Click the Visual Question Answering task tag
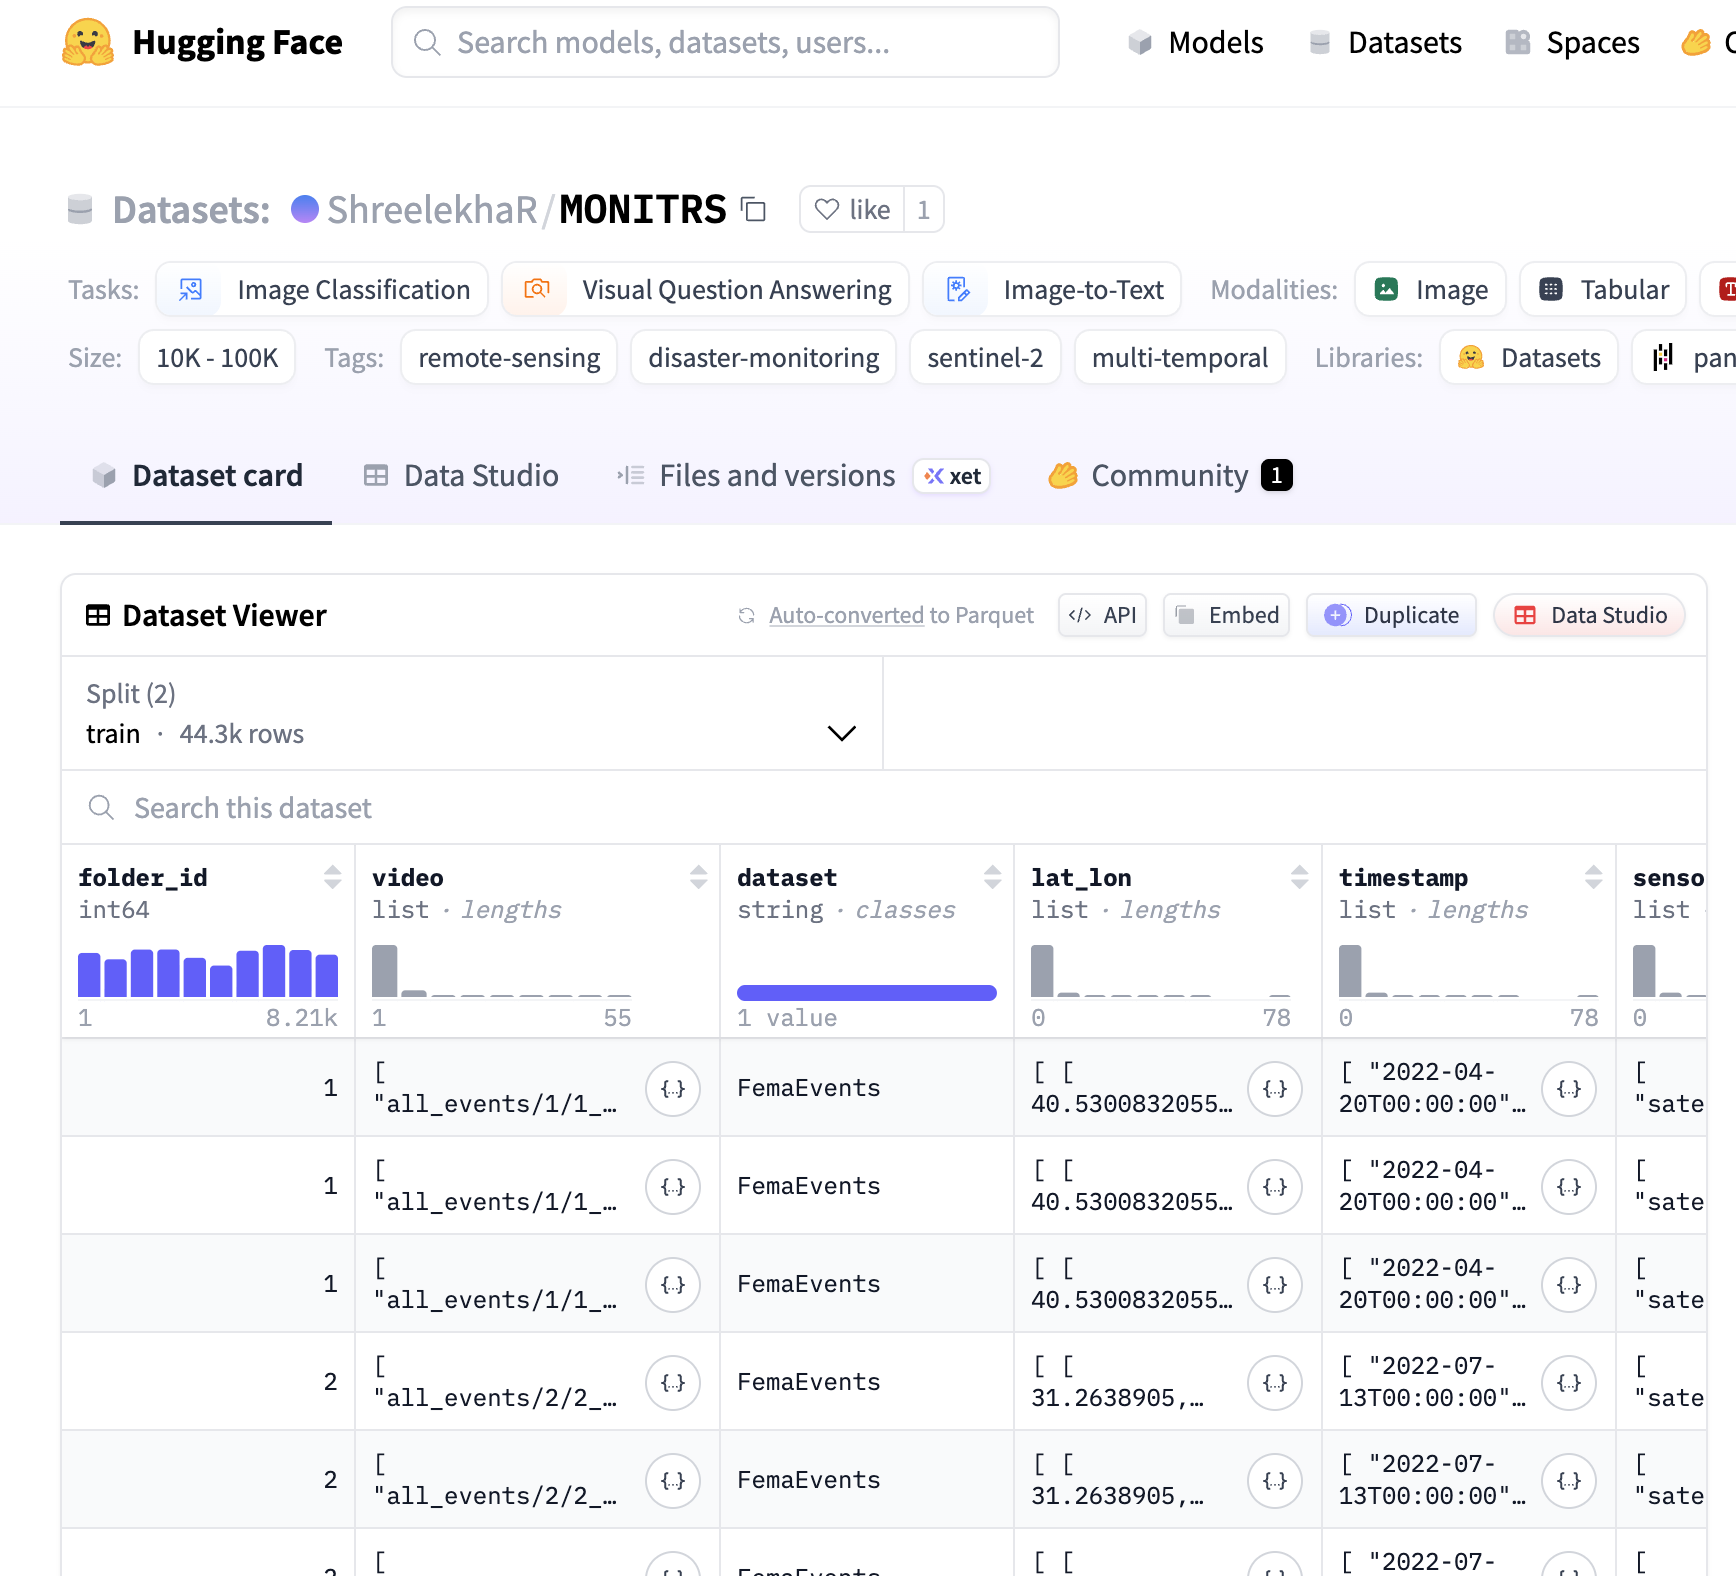The width and height of the screenshot is (1736, 1576). coord(706,290)
